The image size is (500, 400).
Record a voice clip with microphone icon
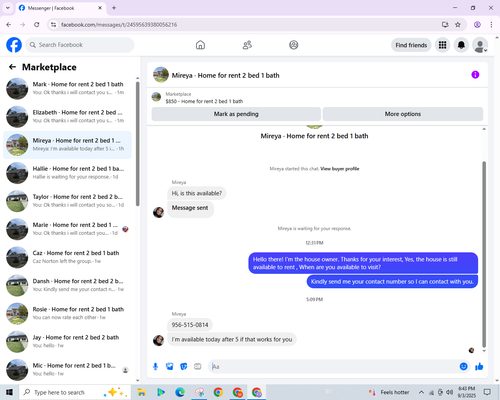tap(155, 367)
